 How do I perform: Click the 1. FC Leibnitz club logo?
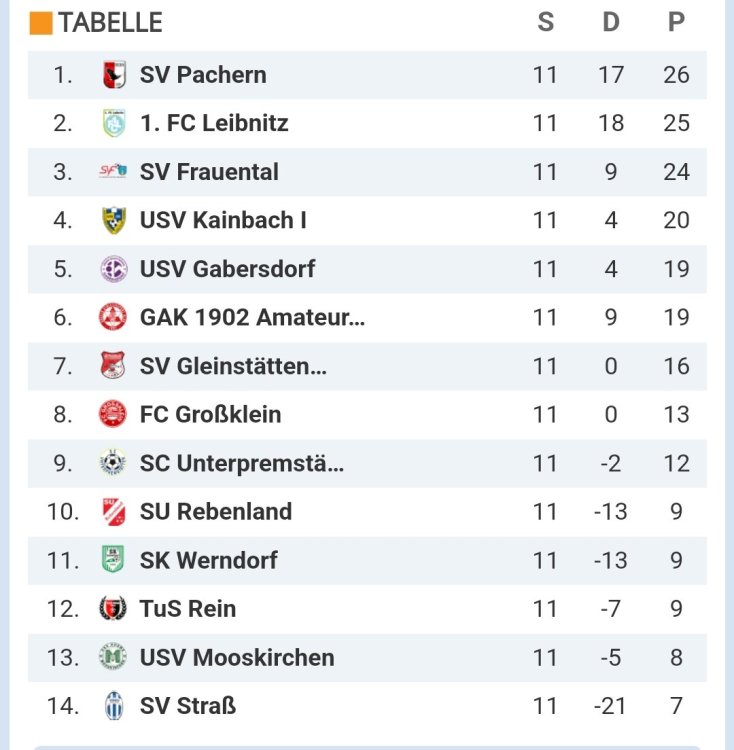click(114, 123)
